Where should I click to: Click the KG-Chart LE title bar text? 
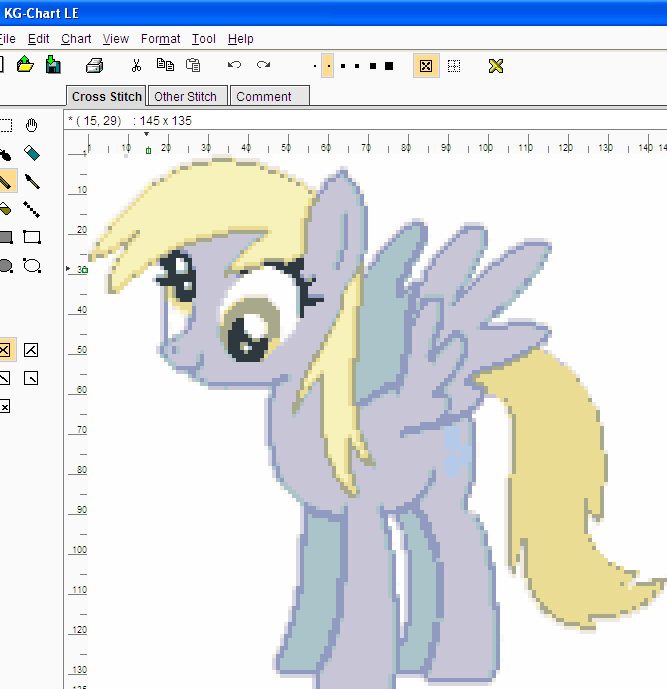pos(41,13)
